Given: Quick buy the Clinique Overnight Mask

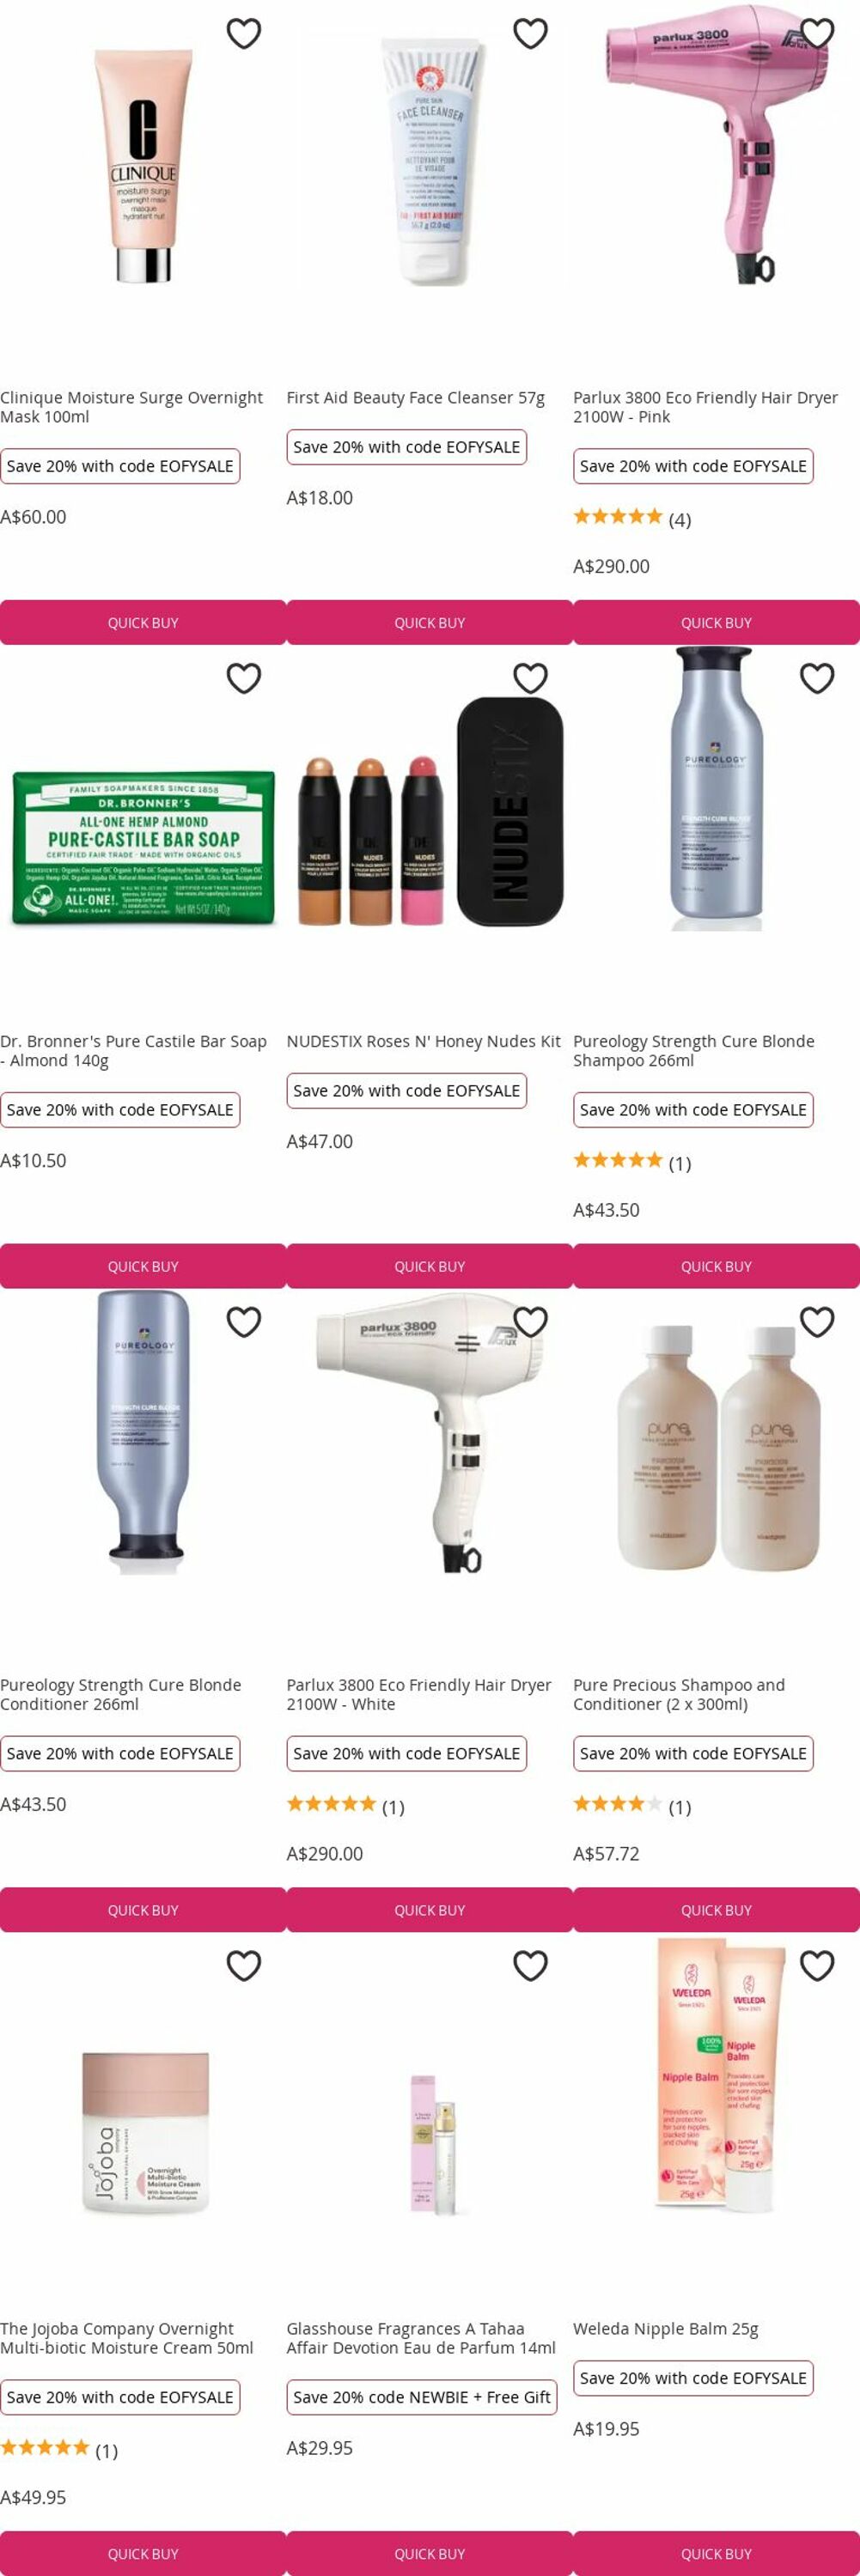Looking at the screenshot, I should pyautogui.click(x=143, y=622).
